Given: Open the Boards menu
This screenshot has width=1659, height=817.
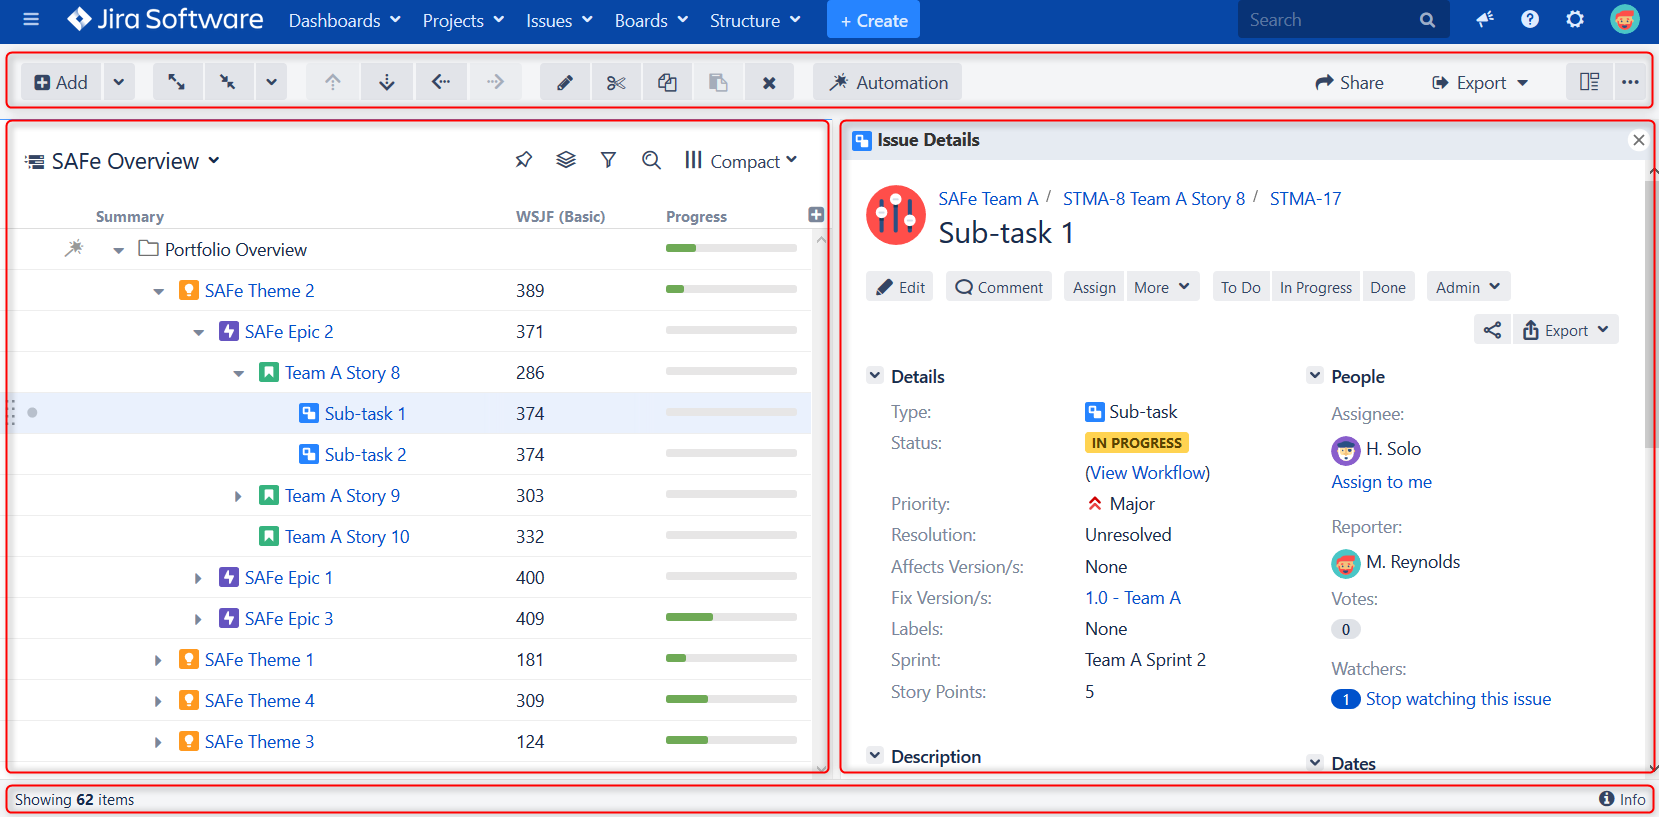Looking at the screenshot, I should [x=651, y=20].
